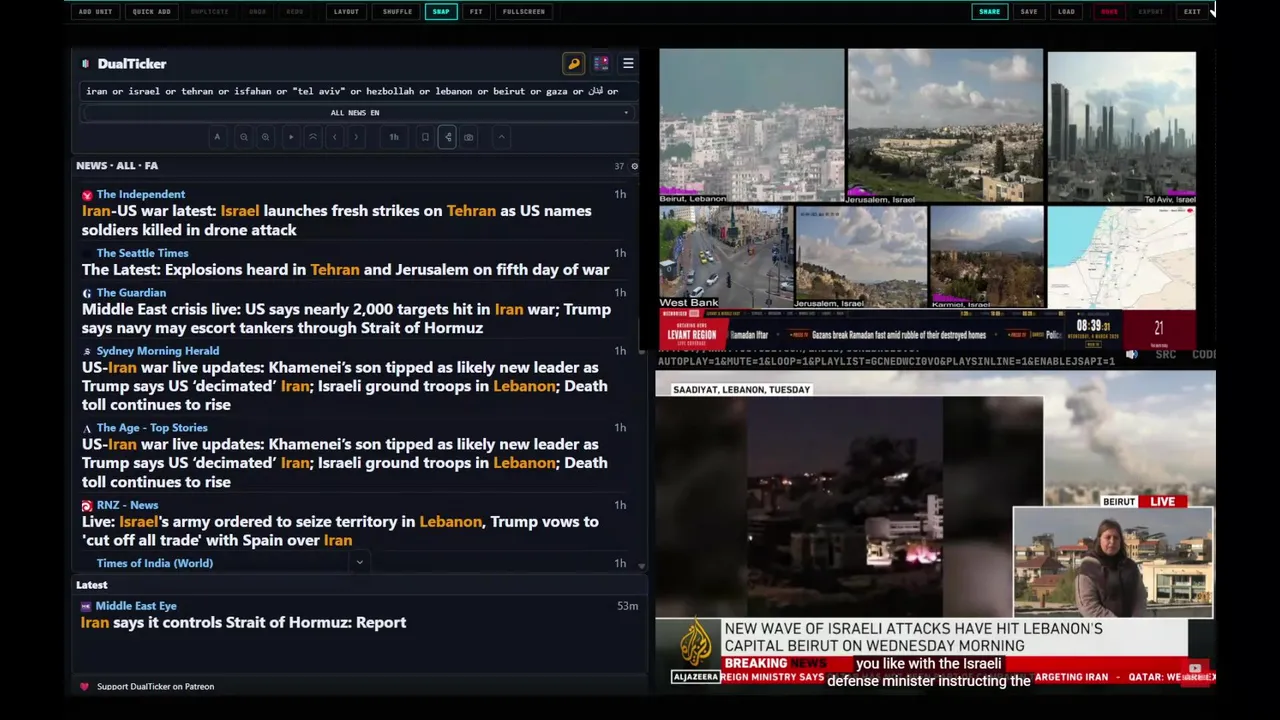
Task: Open the ALL NEWS EN dropdown
Action: pyautogui.click(x=355, y=113)
